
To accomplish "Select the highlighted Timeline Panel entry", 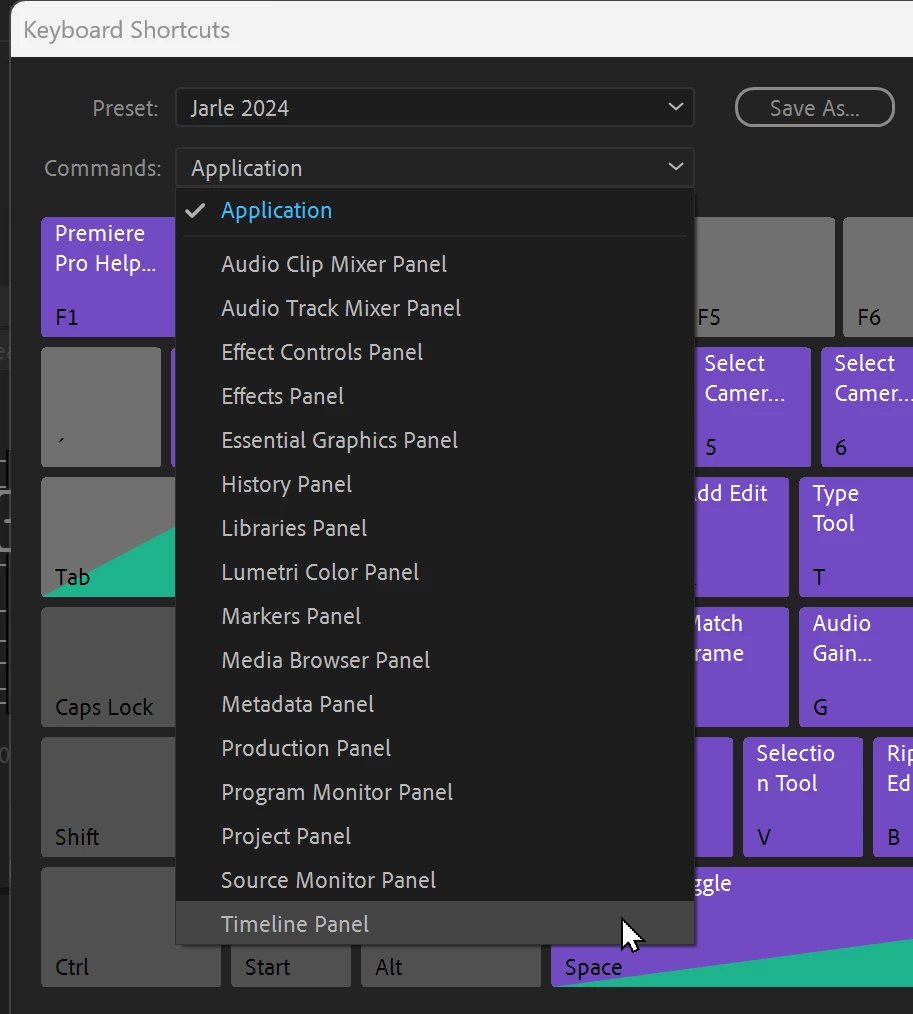I will pos(435,923).
